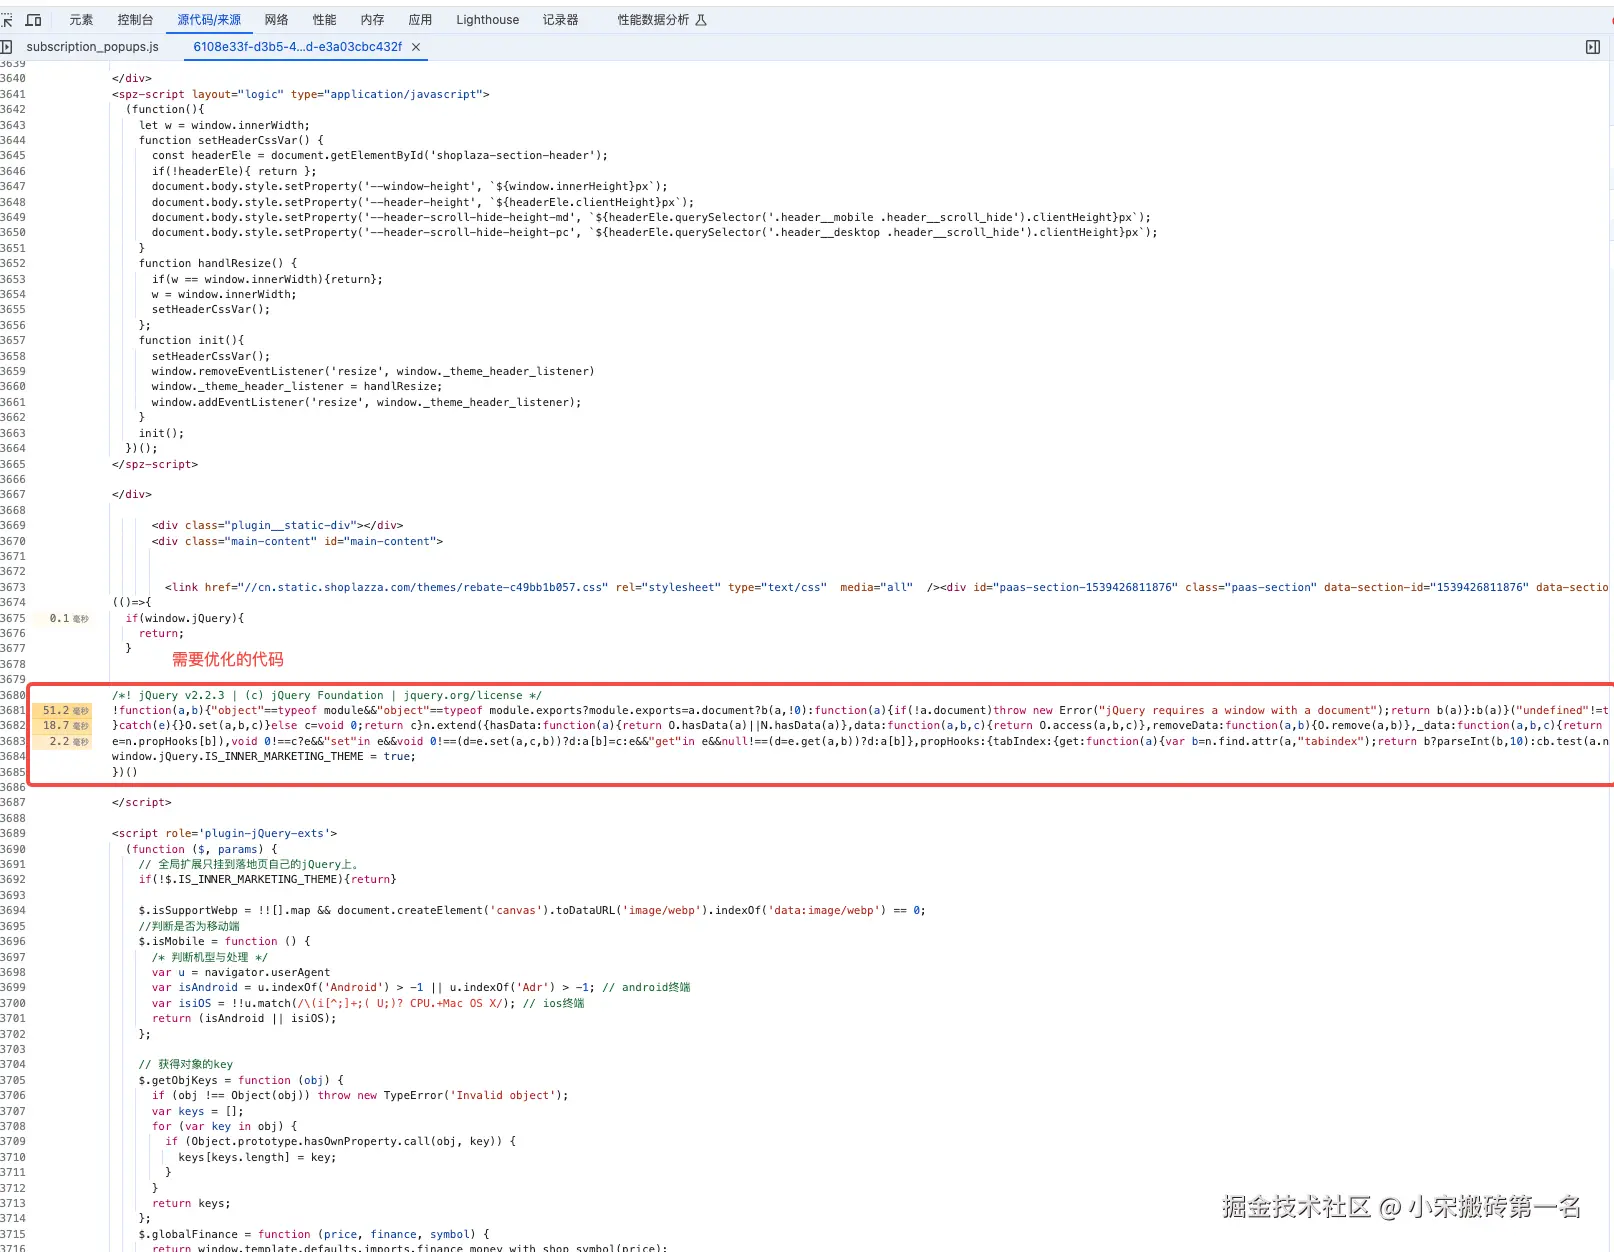Click line number 3684 in the gutter

click(x=13, y=757)
